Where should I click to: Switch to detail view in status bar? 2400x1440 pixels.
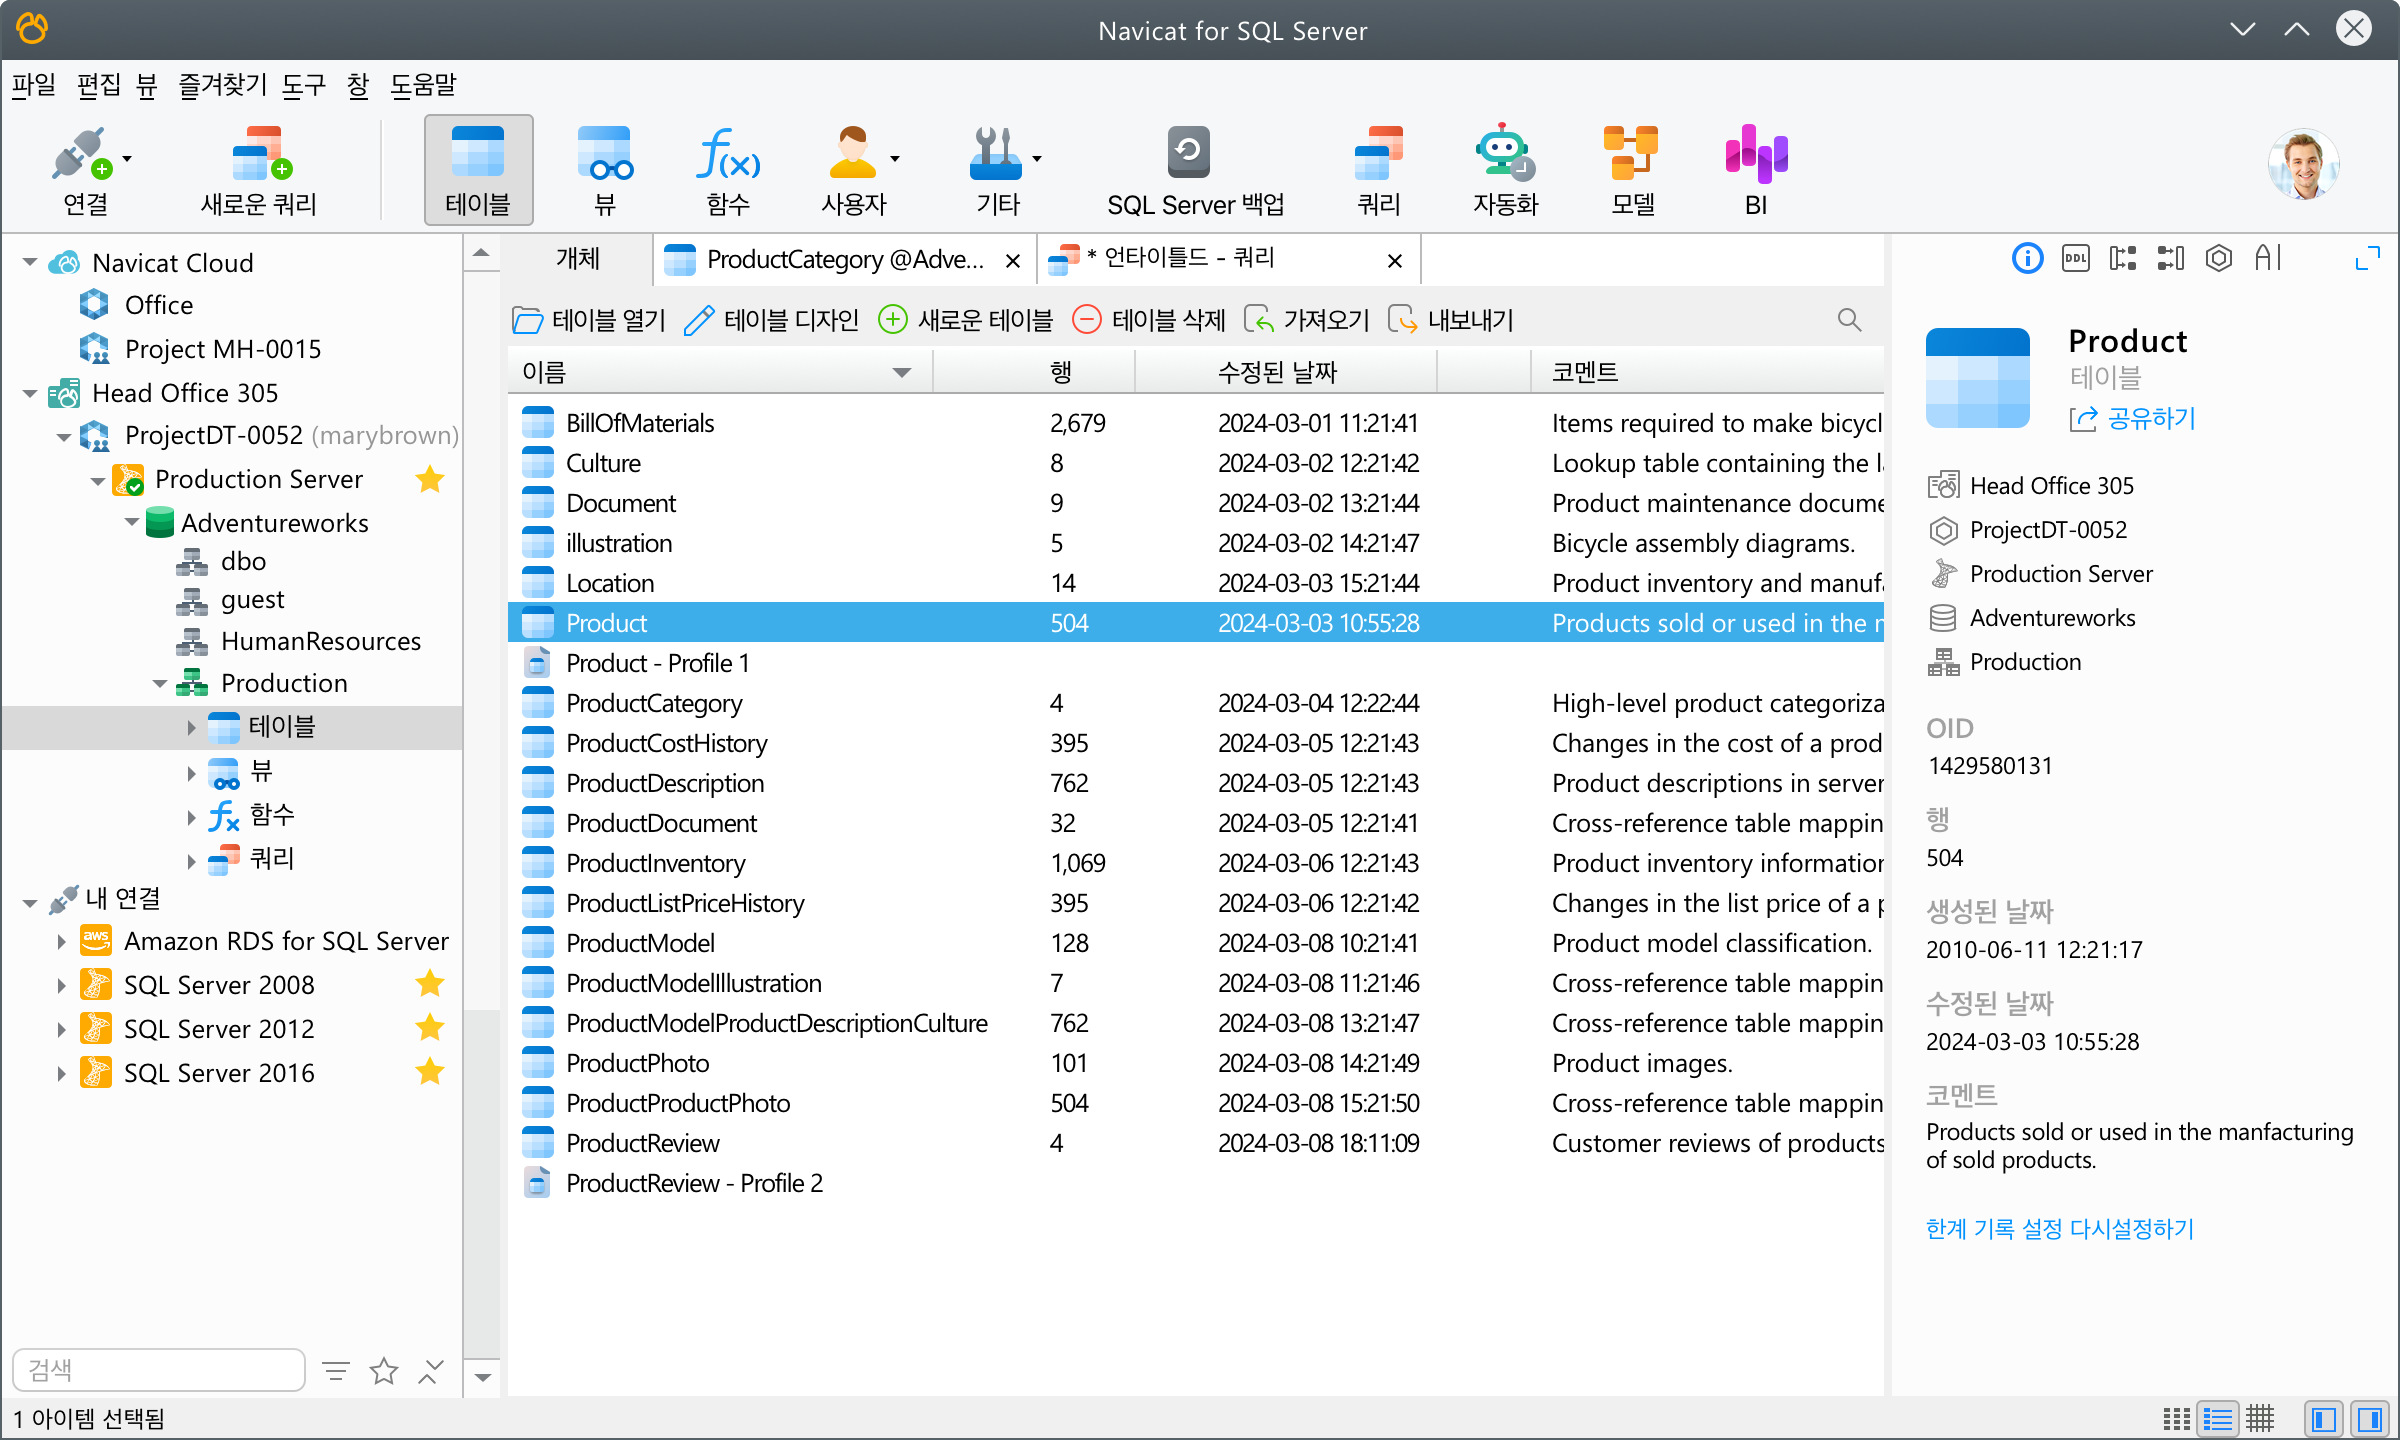pos(2260,1418)
